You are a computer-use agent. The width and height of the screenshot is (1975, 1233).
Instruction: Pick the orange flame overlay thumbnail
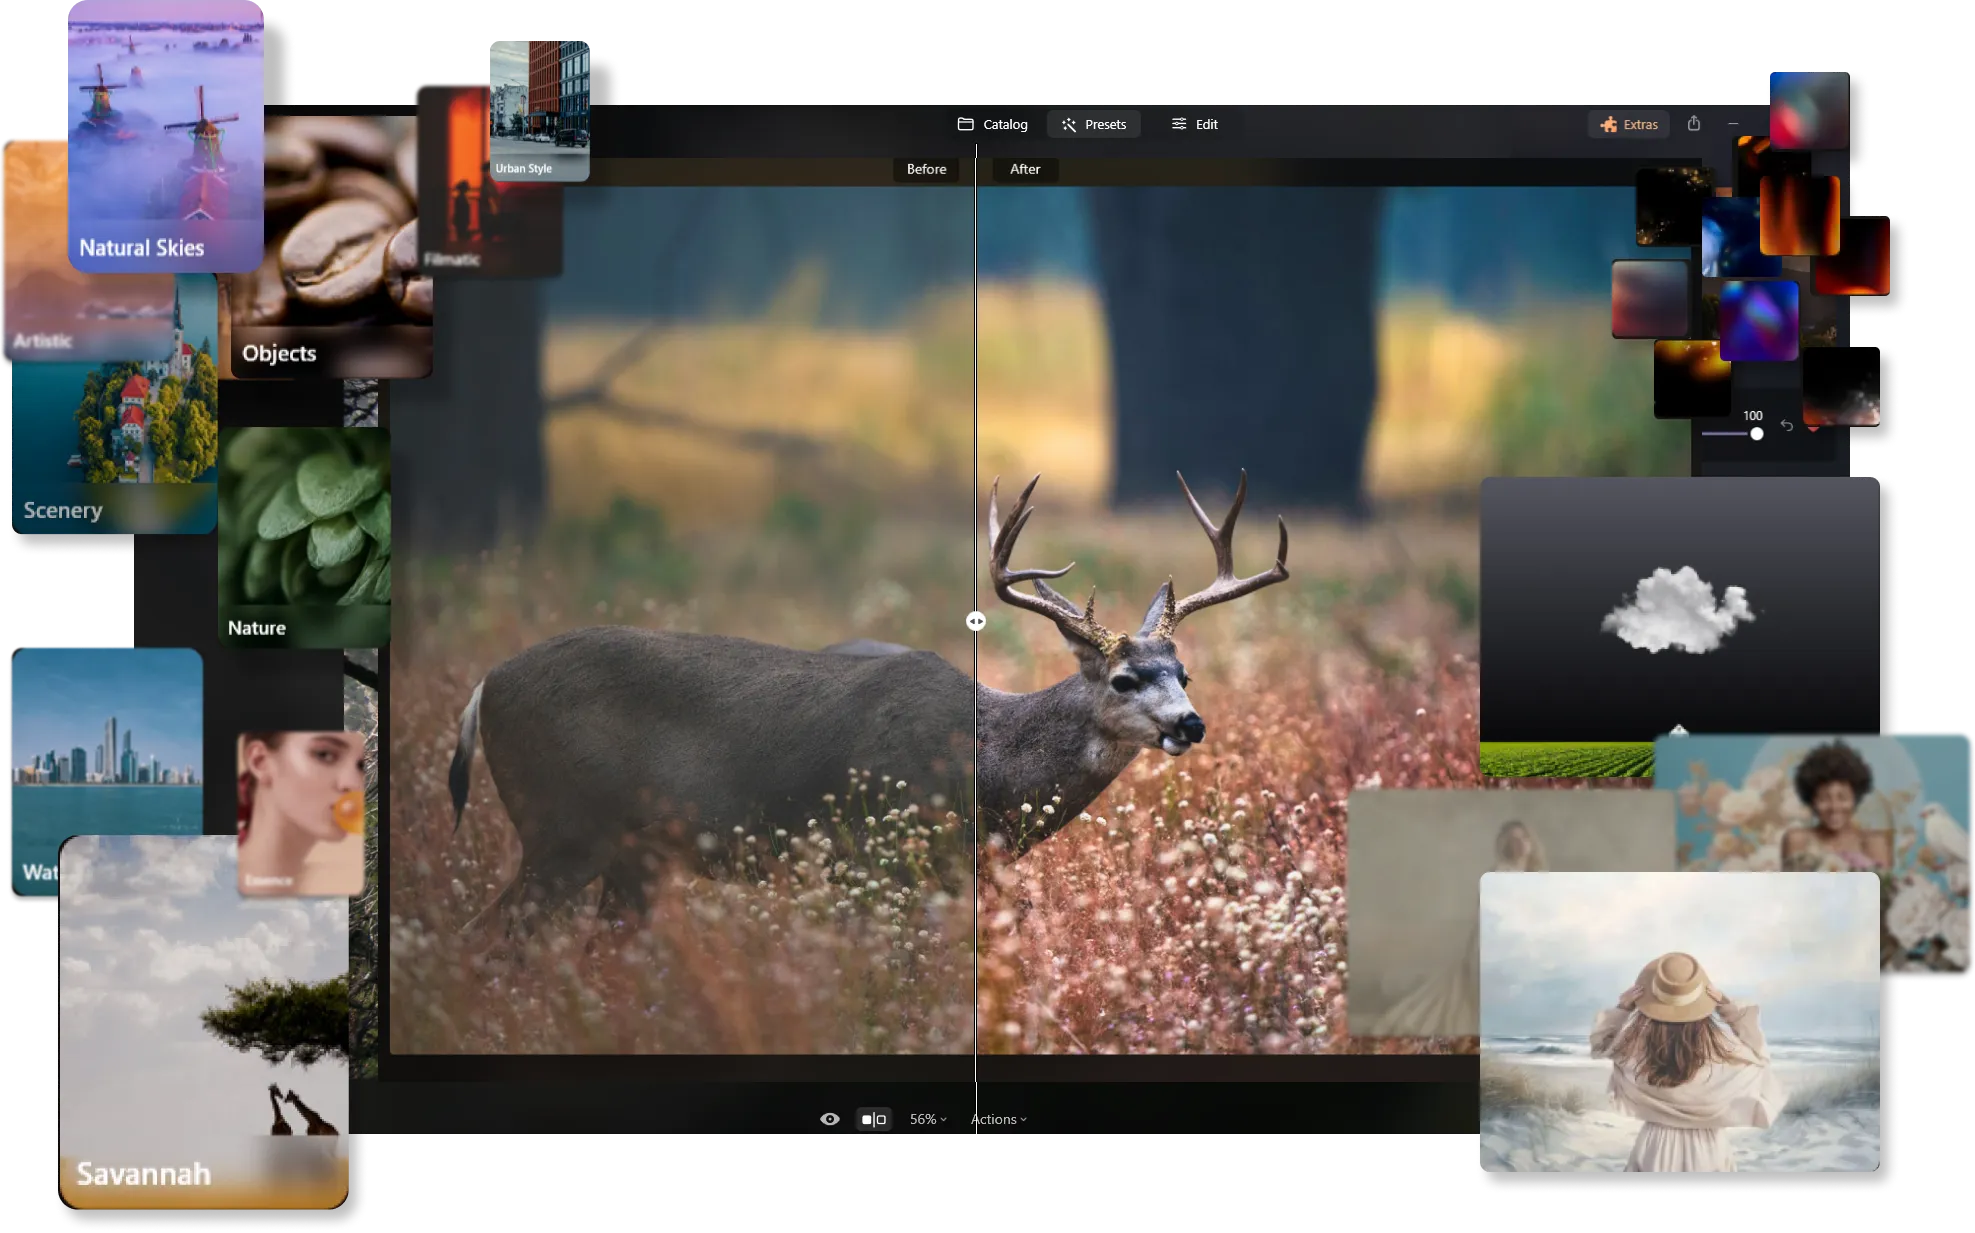pyautogui.click(x=1799, y=214)
